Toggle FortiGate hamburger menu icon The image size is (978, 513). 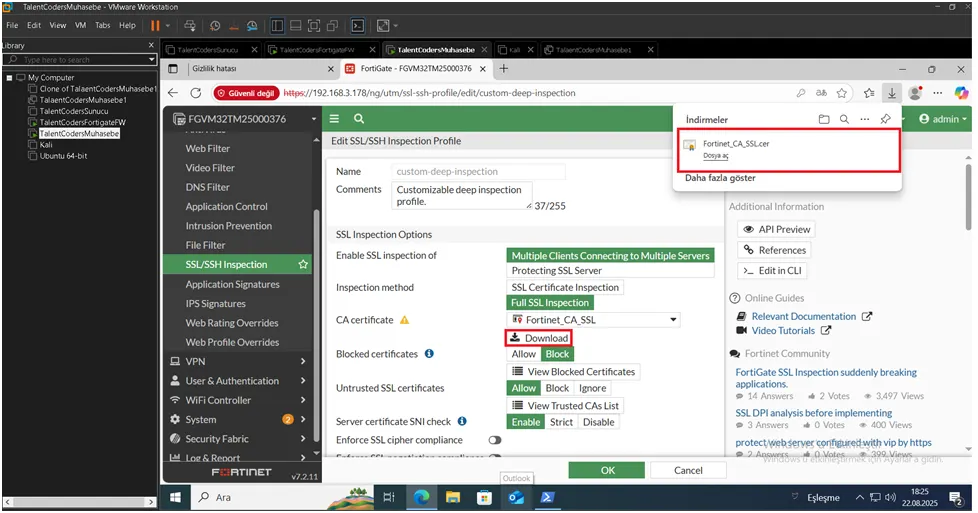(334, 119)
